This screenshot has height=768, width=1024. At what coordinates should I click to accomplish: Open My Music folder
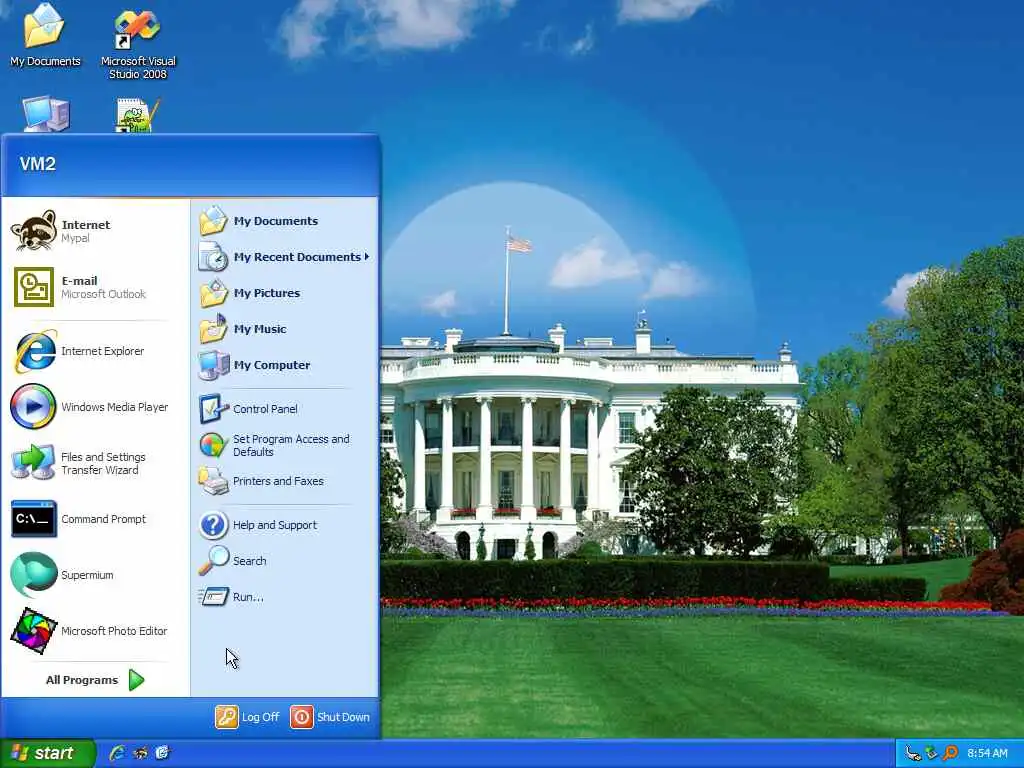click(284, 329)
